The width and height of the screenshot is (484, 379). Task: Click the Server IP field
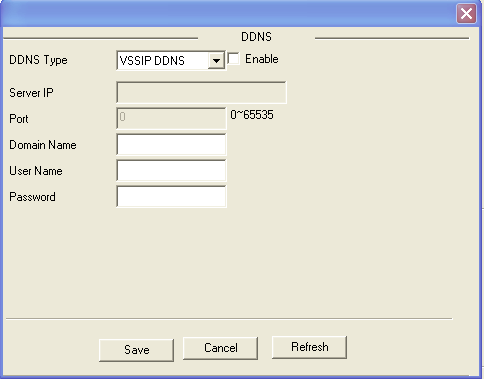click(201, 92)
